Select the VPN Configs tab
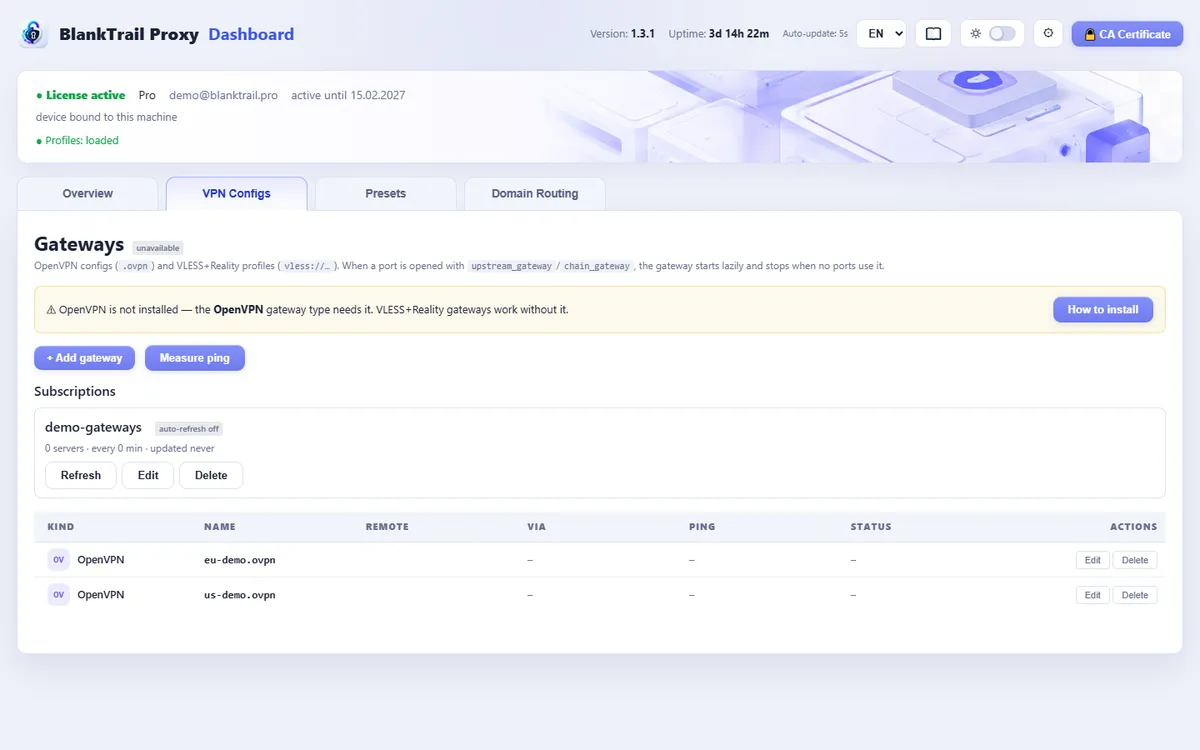 click(x=237, y=194)
